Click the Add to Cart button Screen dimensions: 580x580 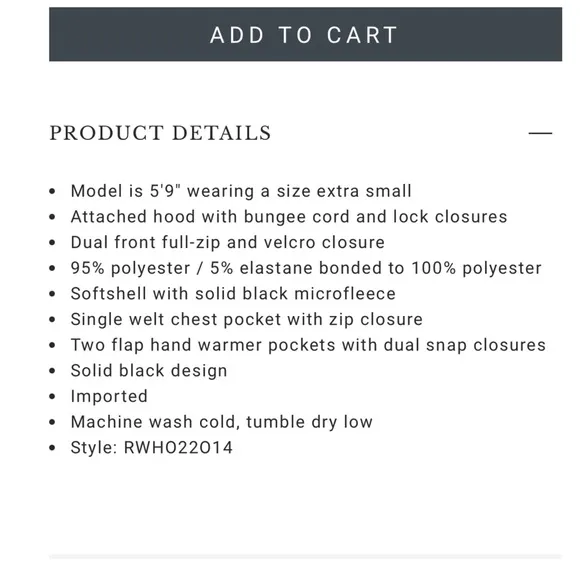pyautogui.click(x=305, y=34)
